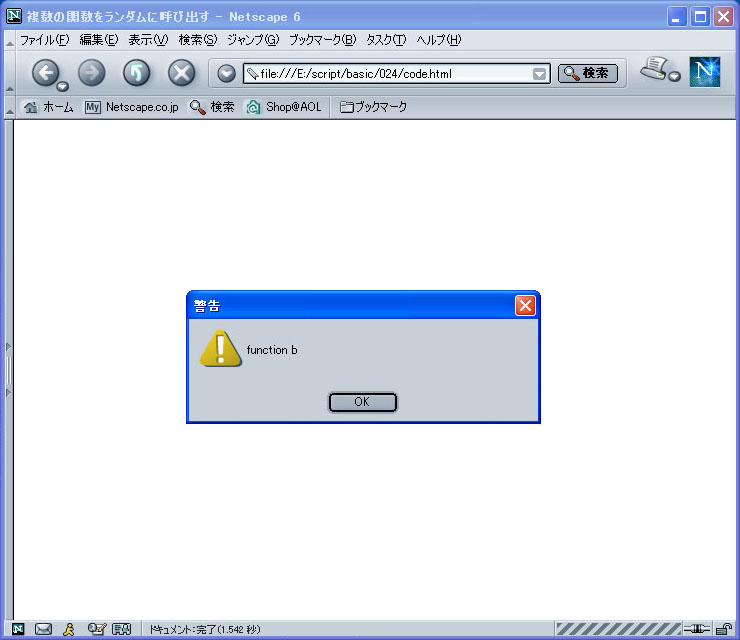
Task: Open the 表示(V) menu
Action: (148, 40)
